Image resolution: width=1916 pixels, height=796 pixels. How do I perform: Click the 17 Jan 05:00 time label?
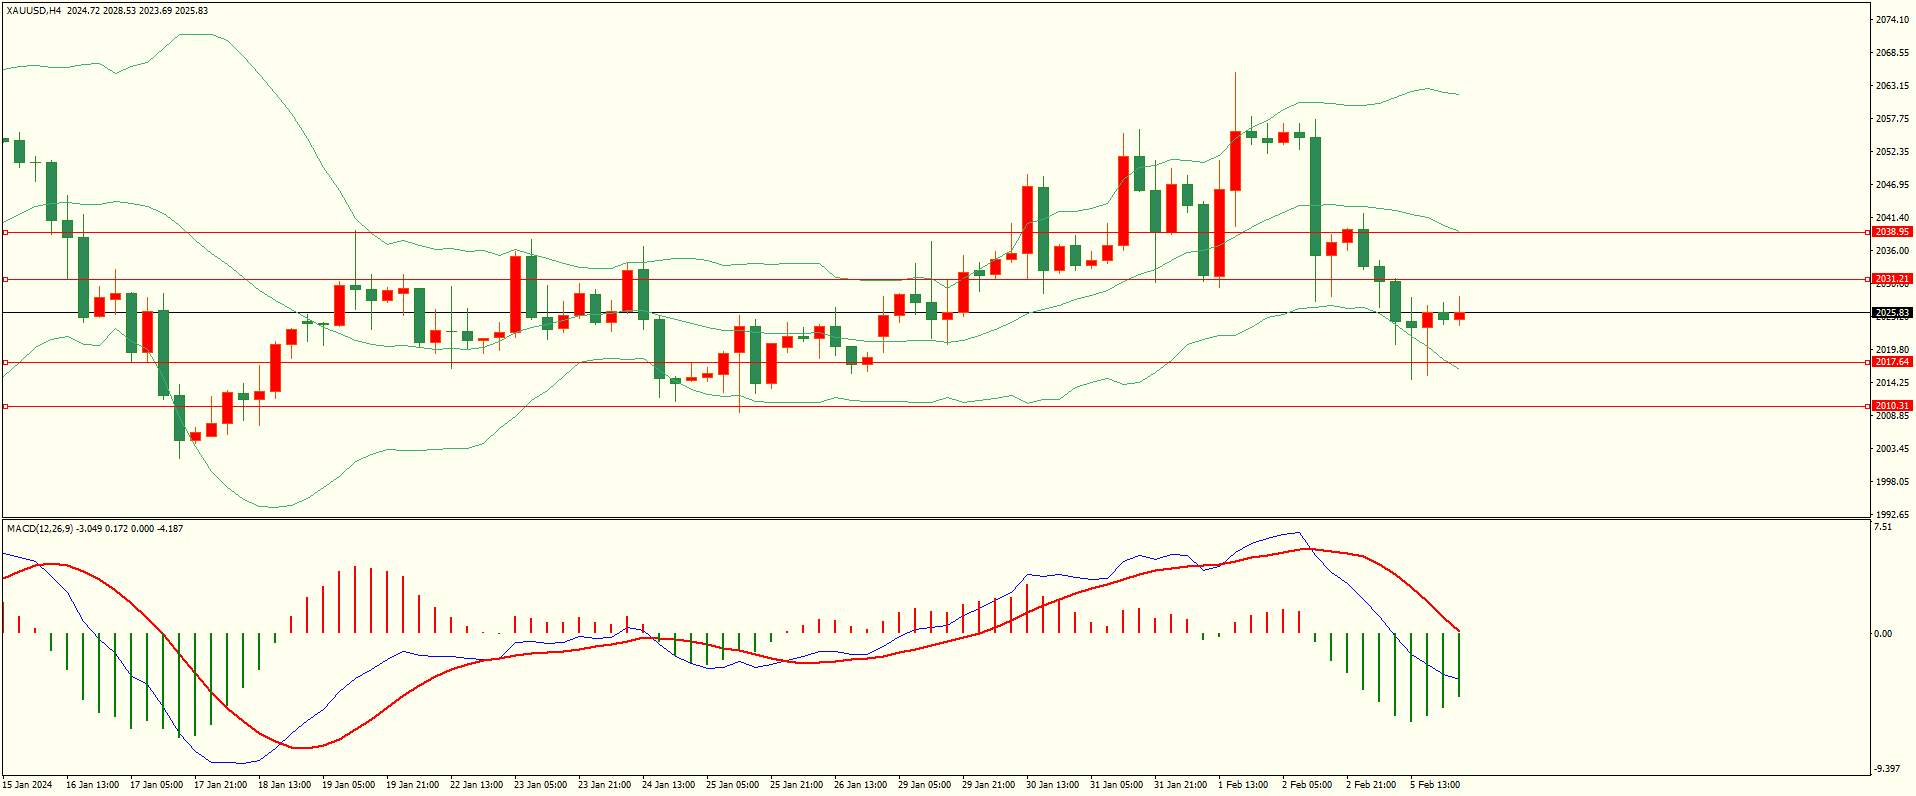[x=157, y=785]
